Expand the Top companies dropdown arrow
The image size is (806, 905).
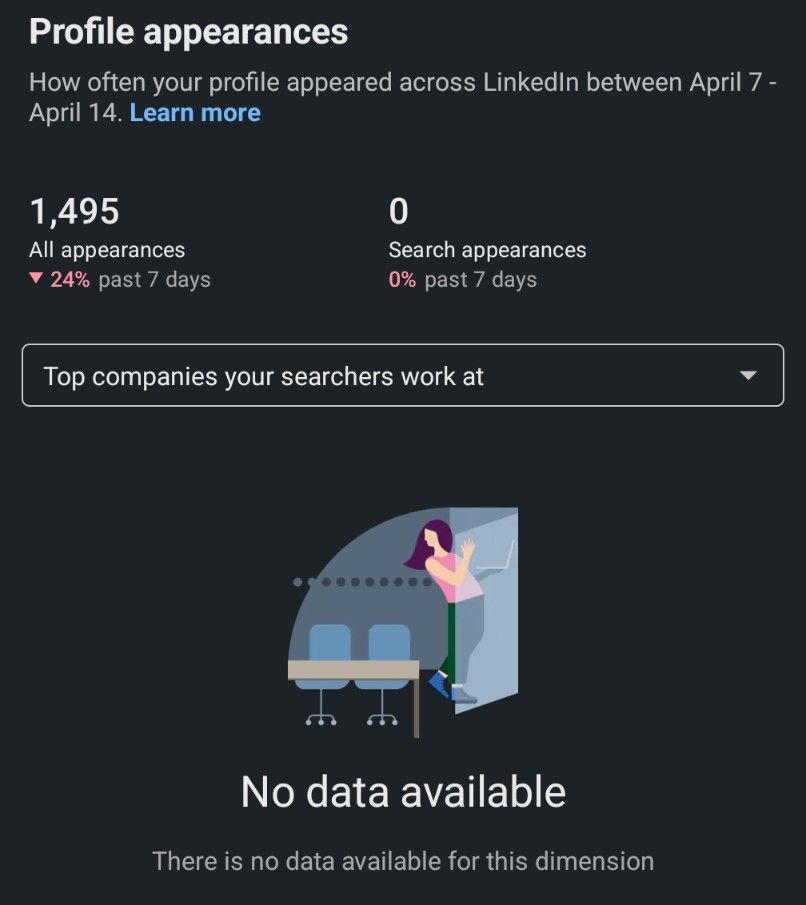[747, 376]
